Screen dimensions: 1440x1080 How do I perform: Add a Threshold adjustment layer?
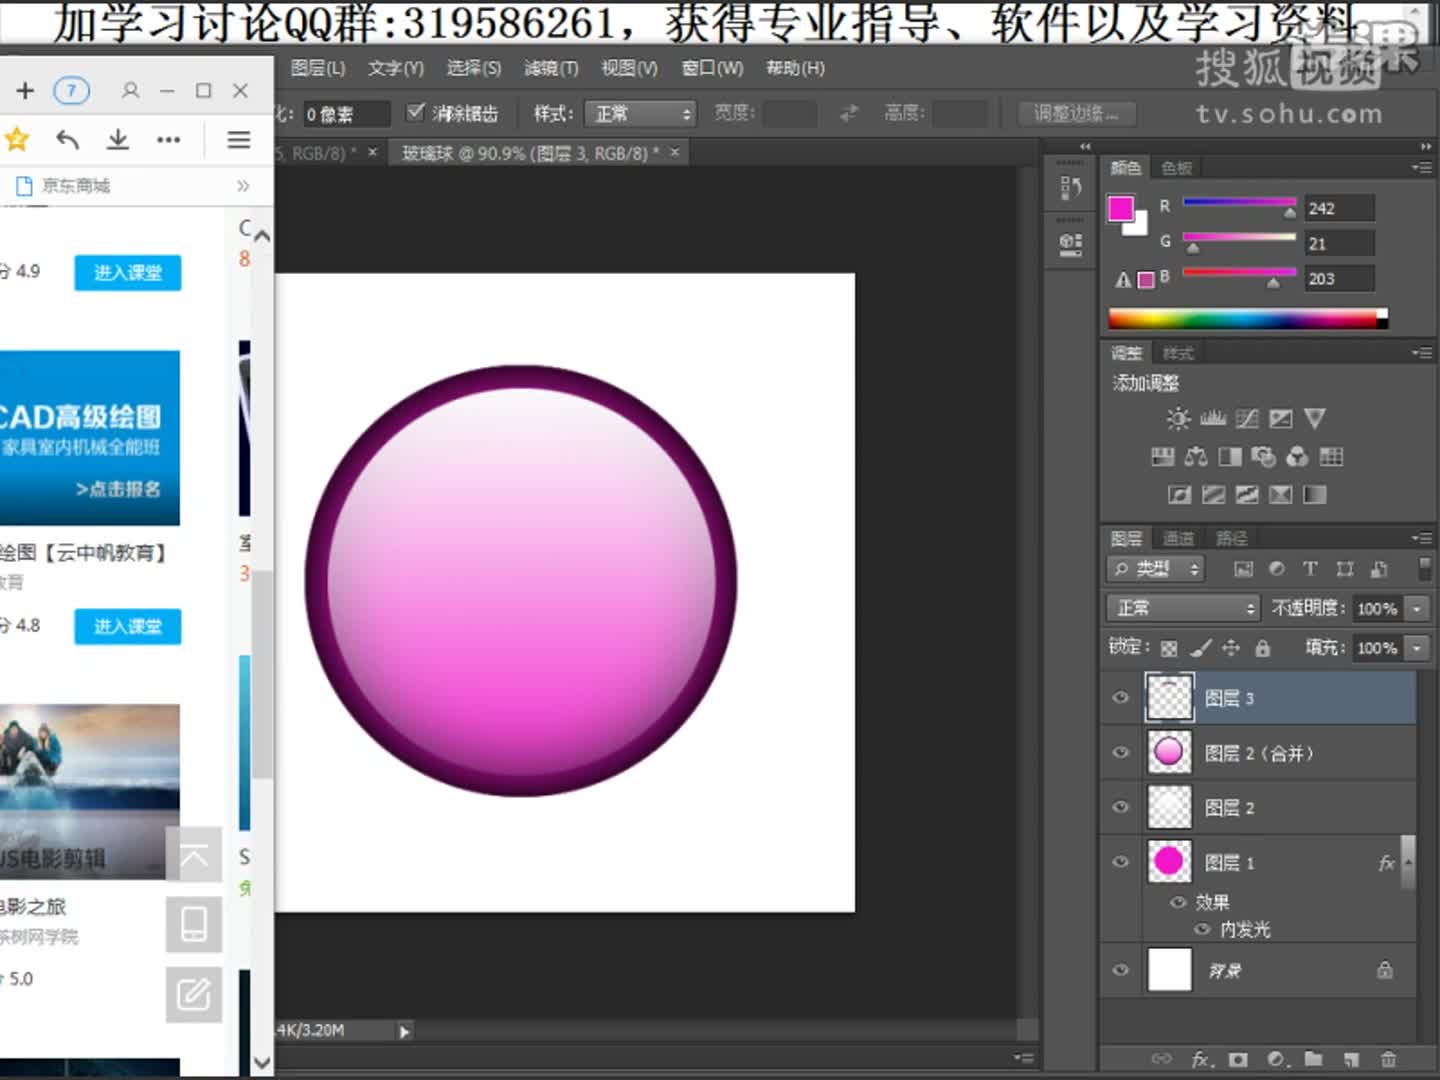(1247, 494)
